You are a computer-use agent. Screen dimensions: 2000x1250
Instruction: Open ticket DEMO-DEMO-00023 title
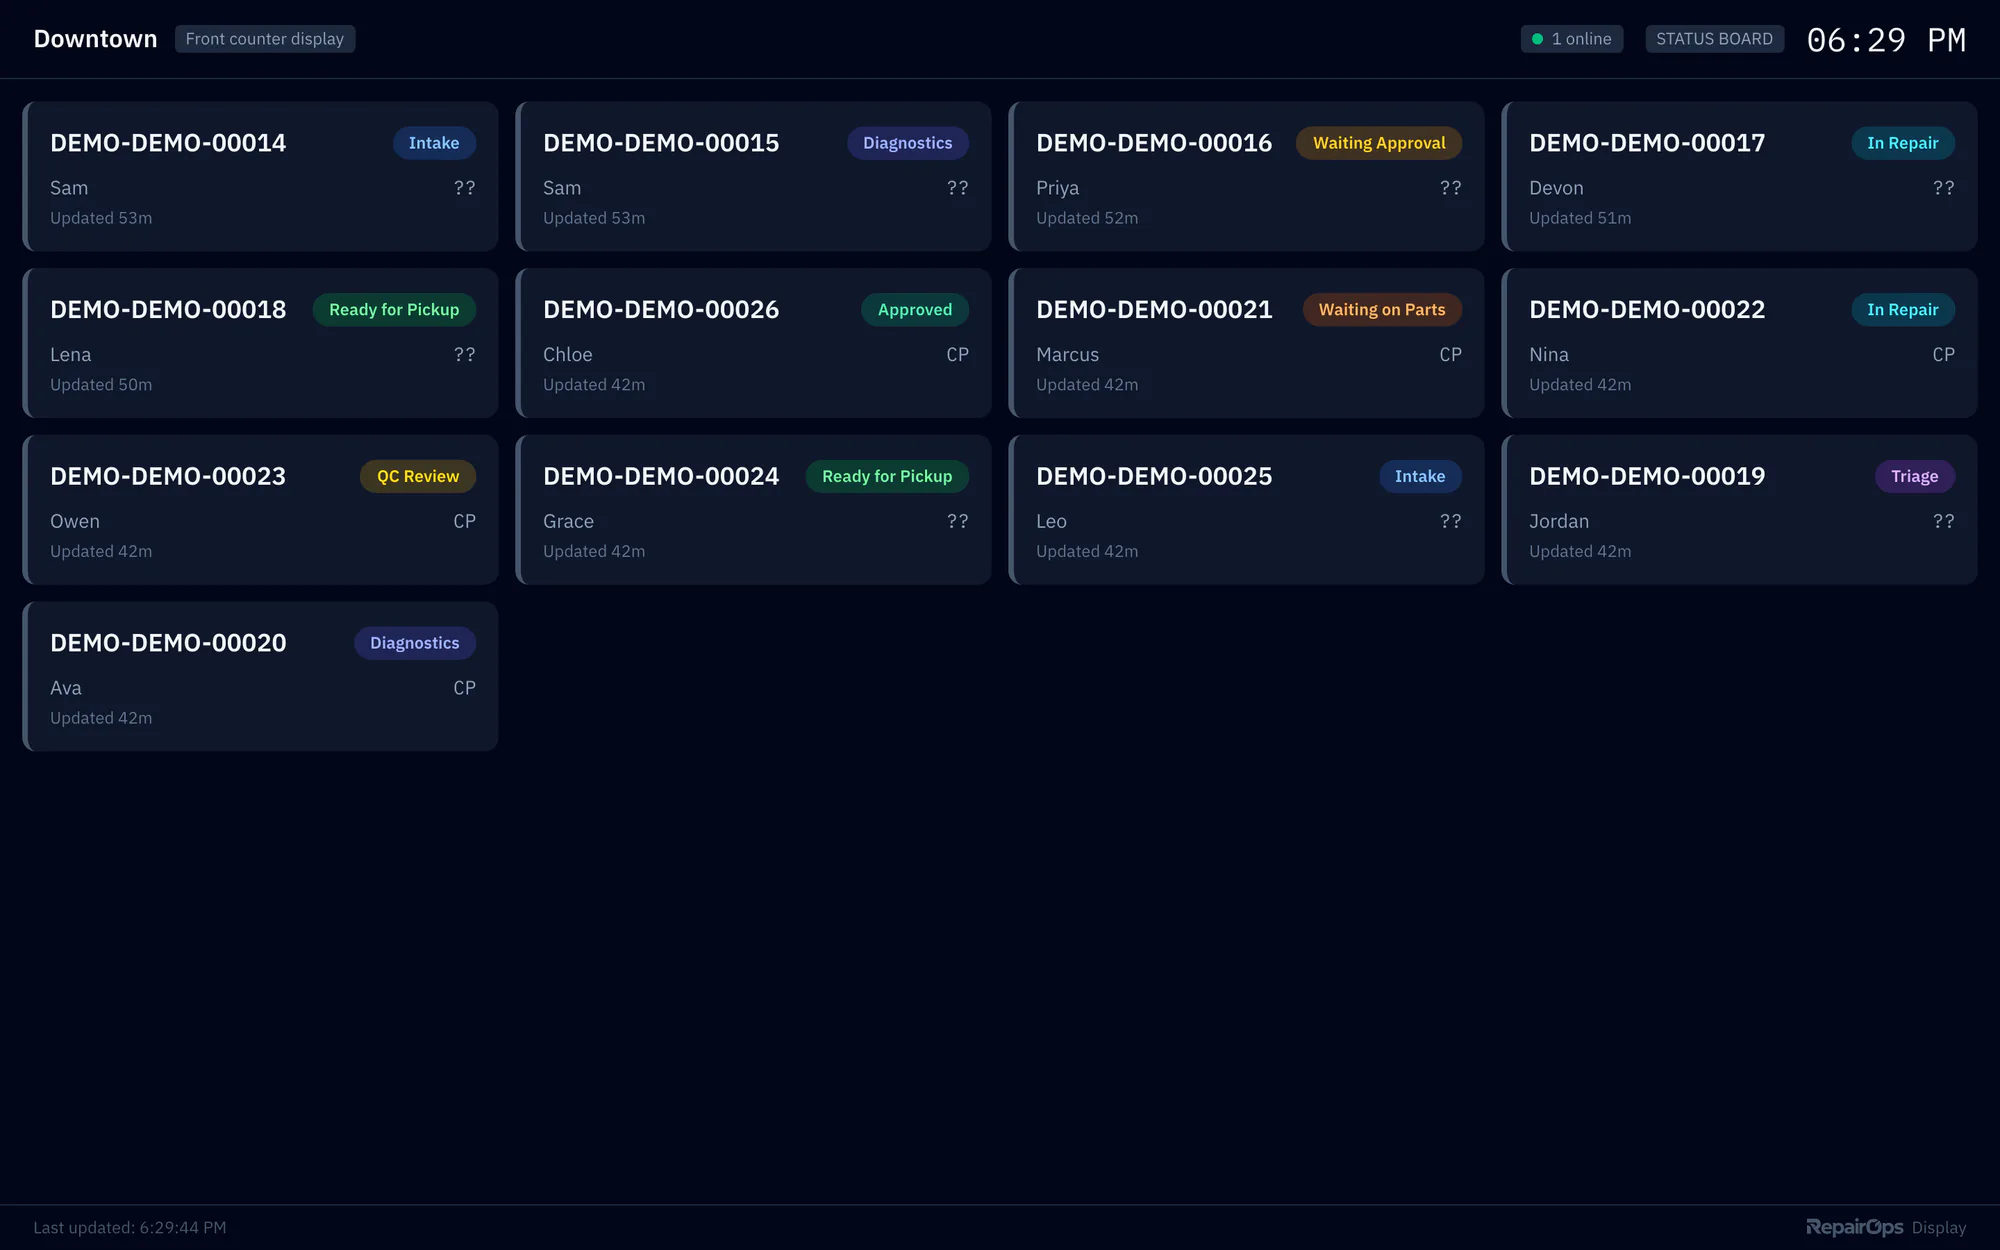point(168,477)
